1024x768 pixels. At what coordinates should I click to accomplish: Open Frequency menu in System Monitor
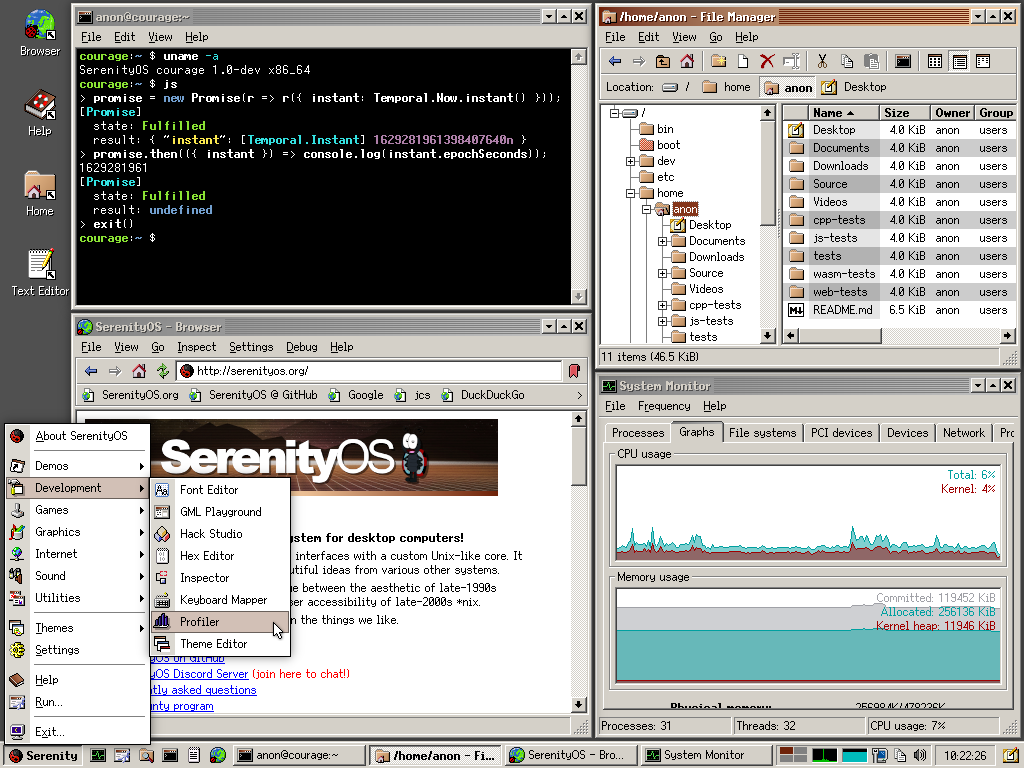[x=664, y=406]
